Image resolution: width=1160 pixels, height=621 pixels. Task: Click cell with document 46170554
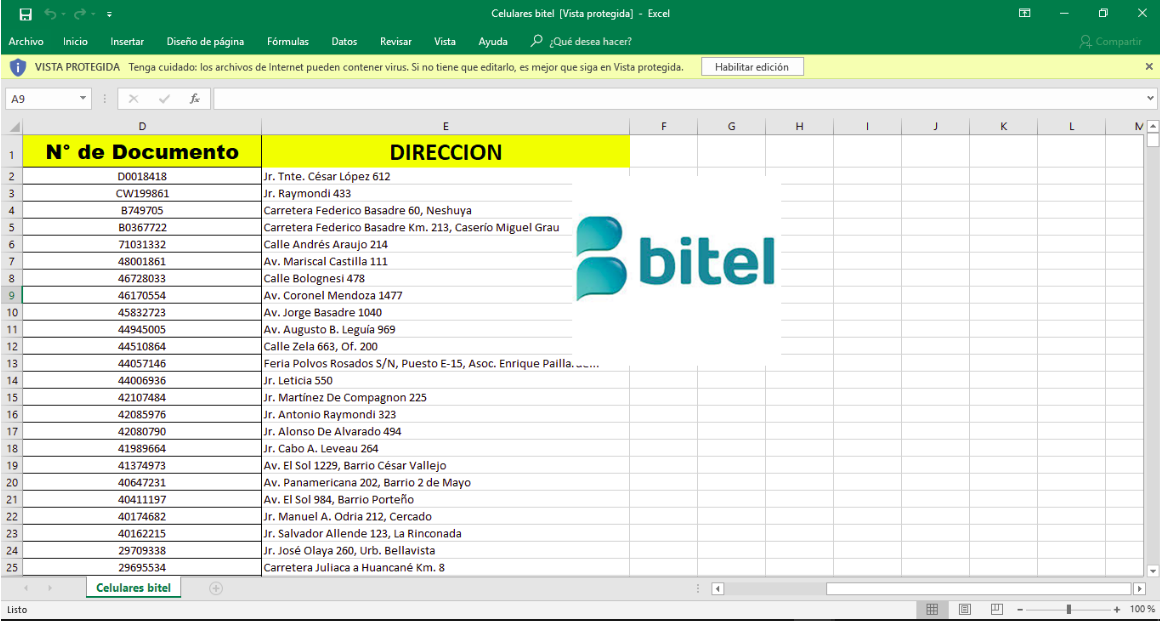point(142,295)
